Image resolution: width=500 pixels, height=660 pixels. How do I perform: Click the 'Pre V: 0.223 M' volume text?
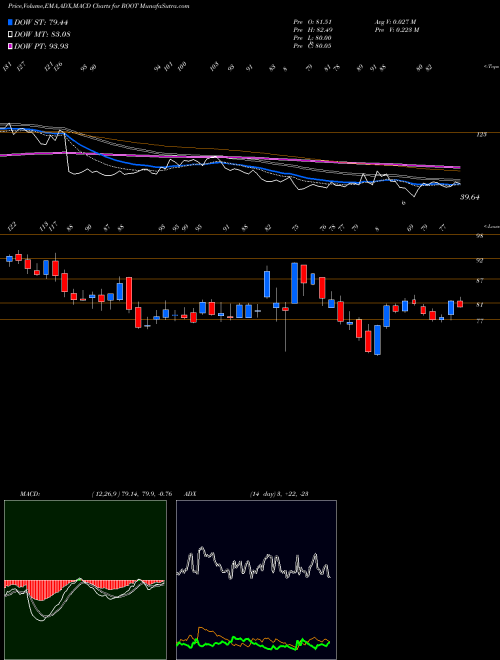click(x=396, y=30)
